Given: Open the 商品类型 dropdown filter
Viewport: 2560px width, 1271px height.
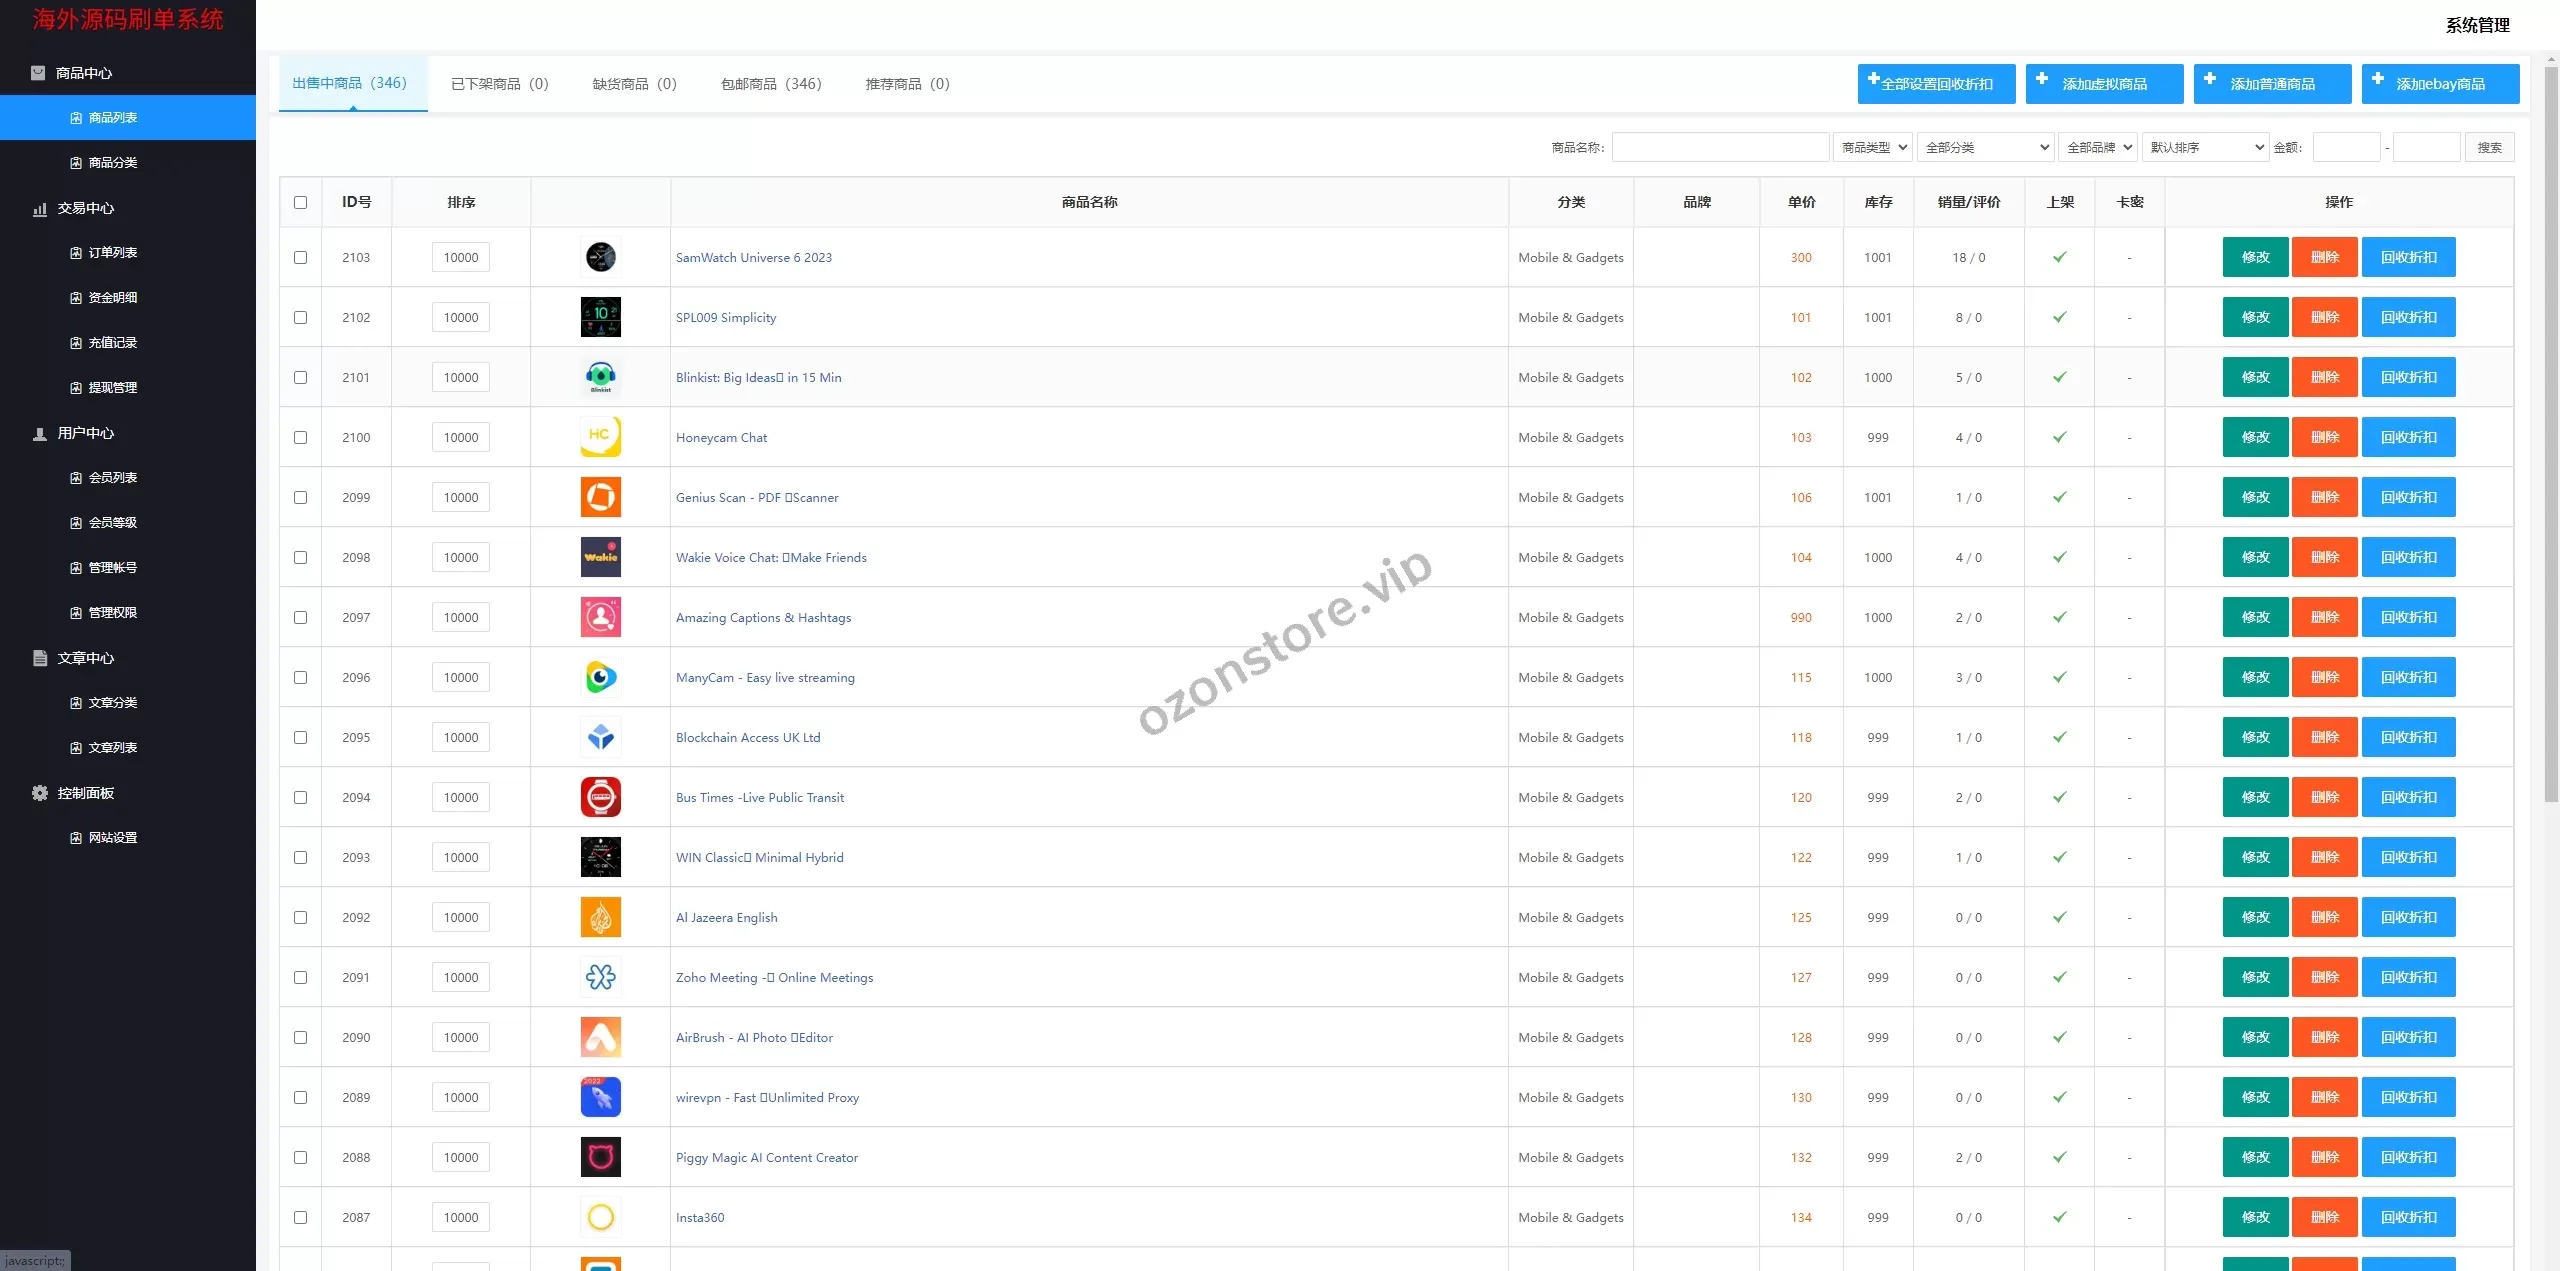Looking at the screenshot, I should tap(1872, 147).
